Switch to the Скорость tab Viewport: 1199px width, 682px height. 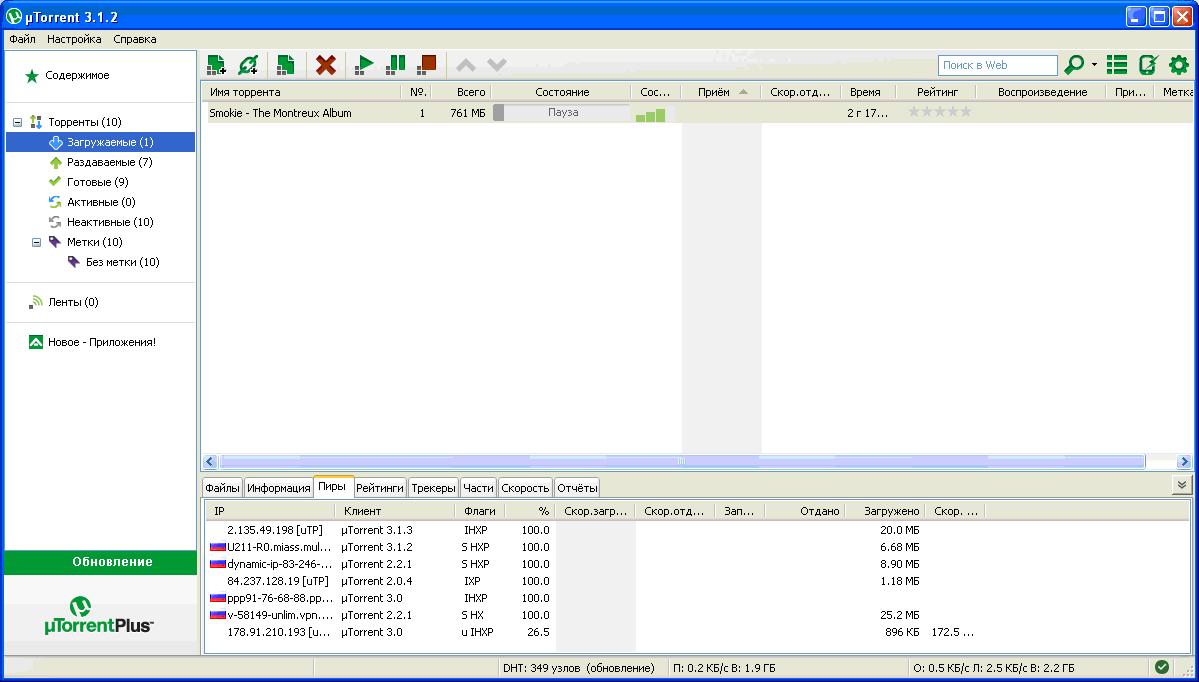tap(525, 488)
